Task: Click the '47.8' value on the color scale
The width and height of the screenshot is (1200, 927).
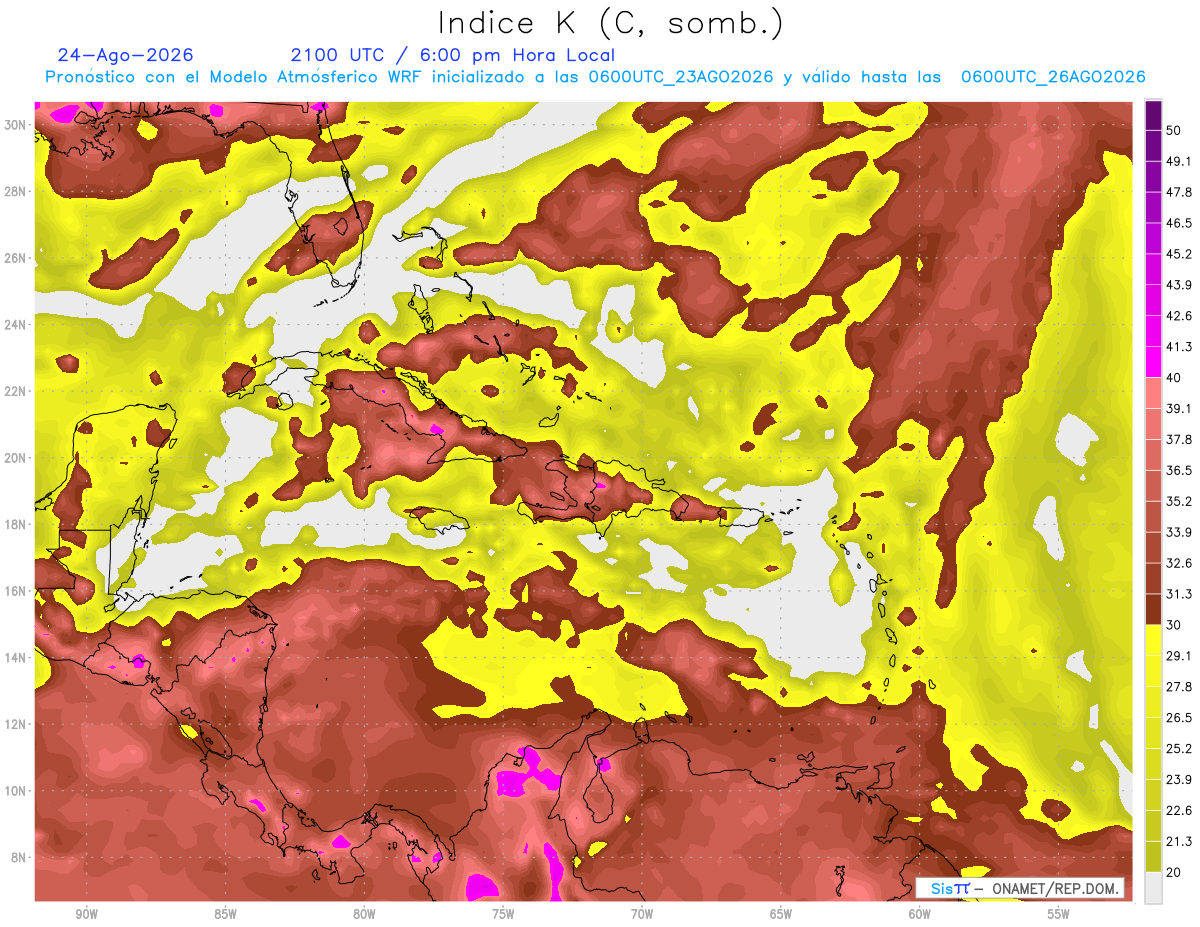Action: 1180,192
